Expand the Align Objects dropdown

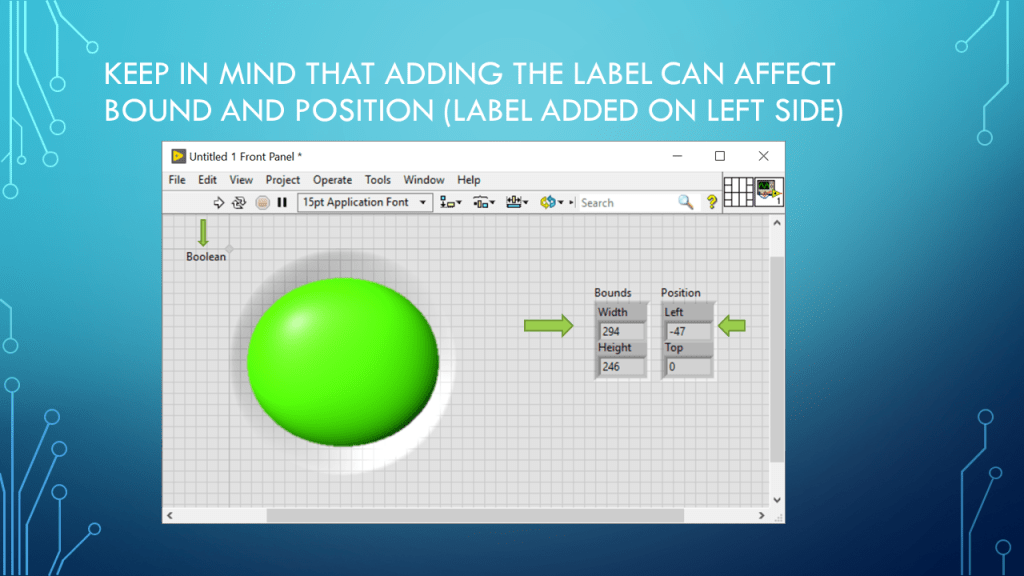pyautogui.click(x=450, y=202)
